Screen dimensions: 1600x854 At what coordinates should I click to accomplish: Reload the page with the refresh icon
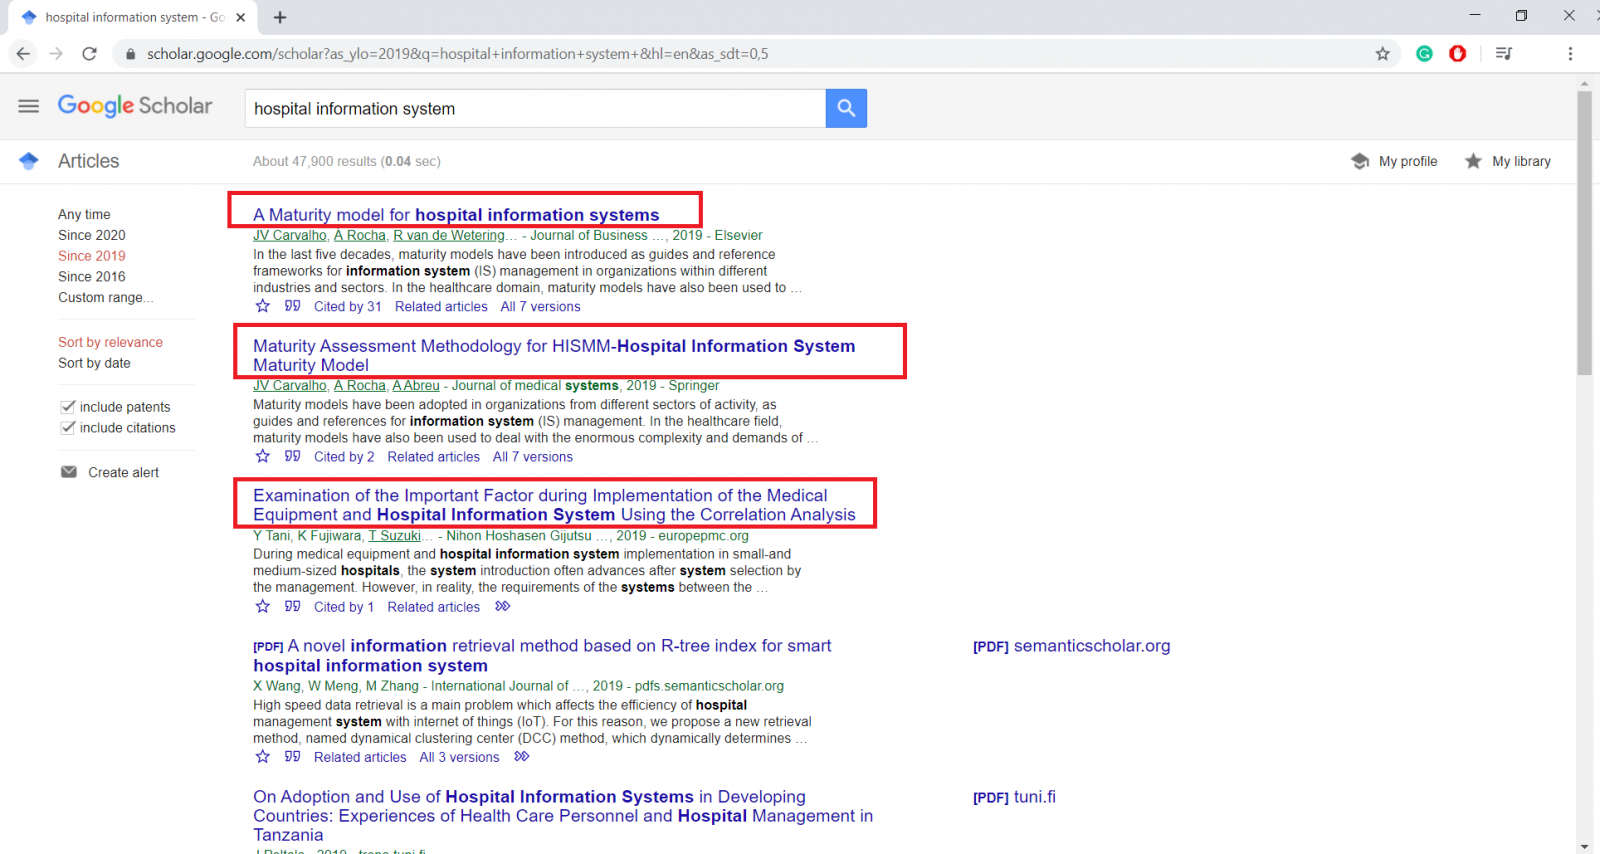pyautogui.click(x=89, y=54)
